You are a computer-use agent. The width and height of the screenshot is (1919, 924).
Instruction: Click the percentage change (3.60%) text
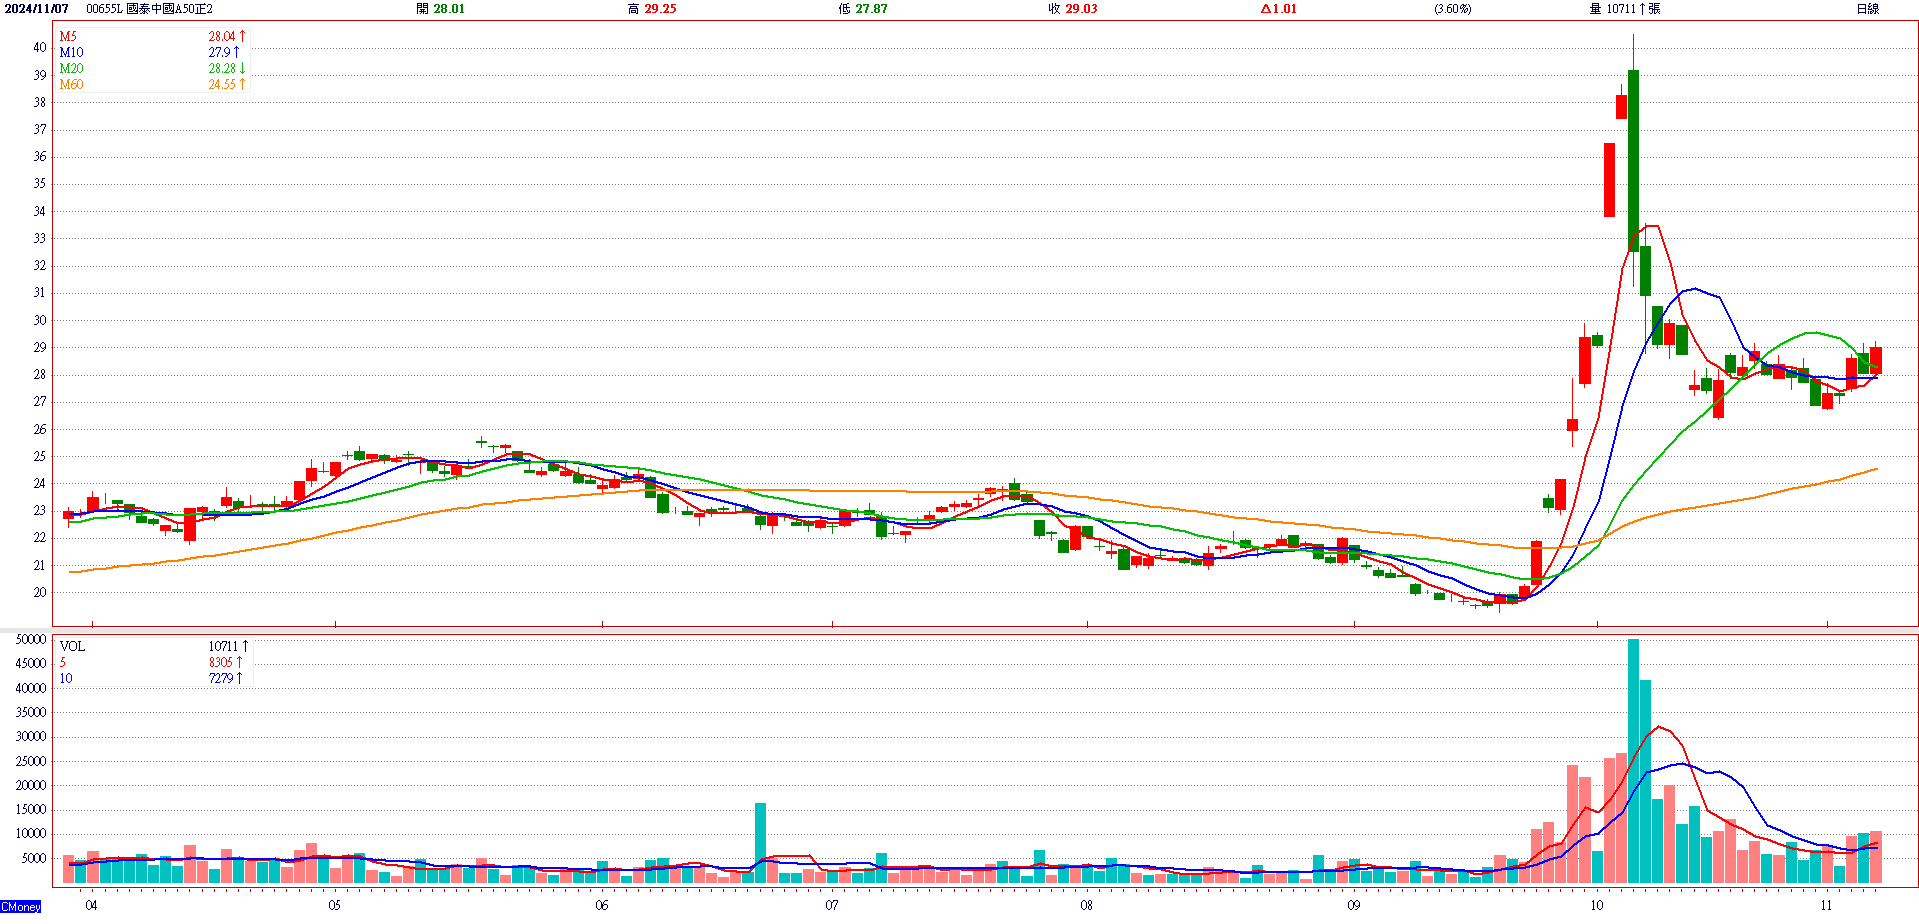click(1452, 9)
